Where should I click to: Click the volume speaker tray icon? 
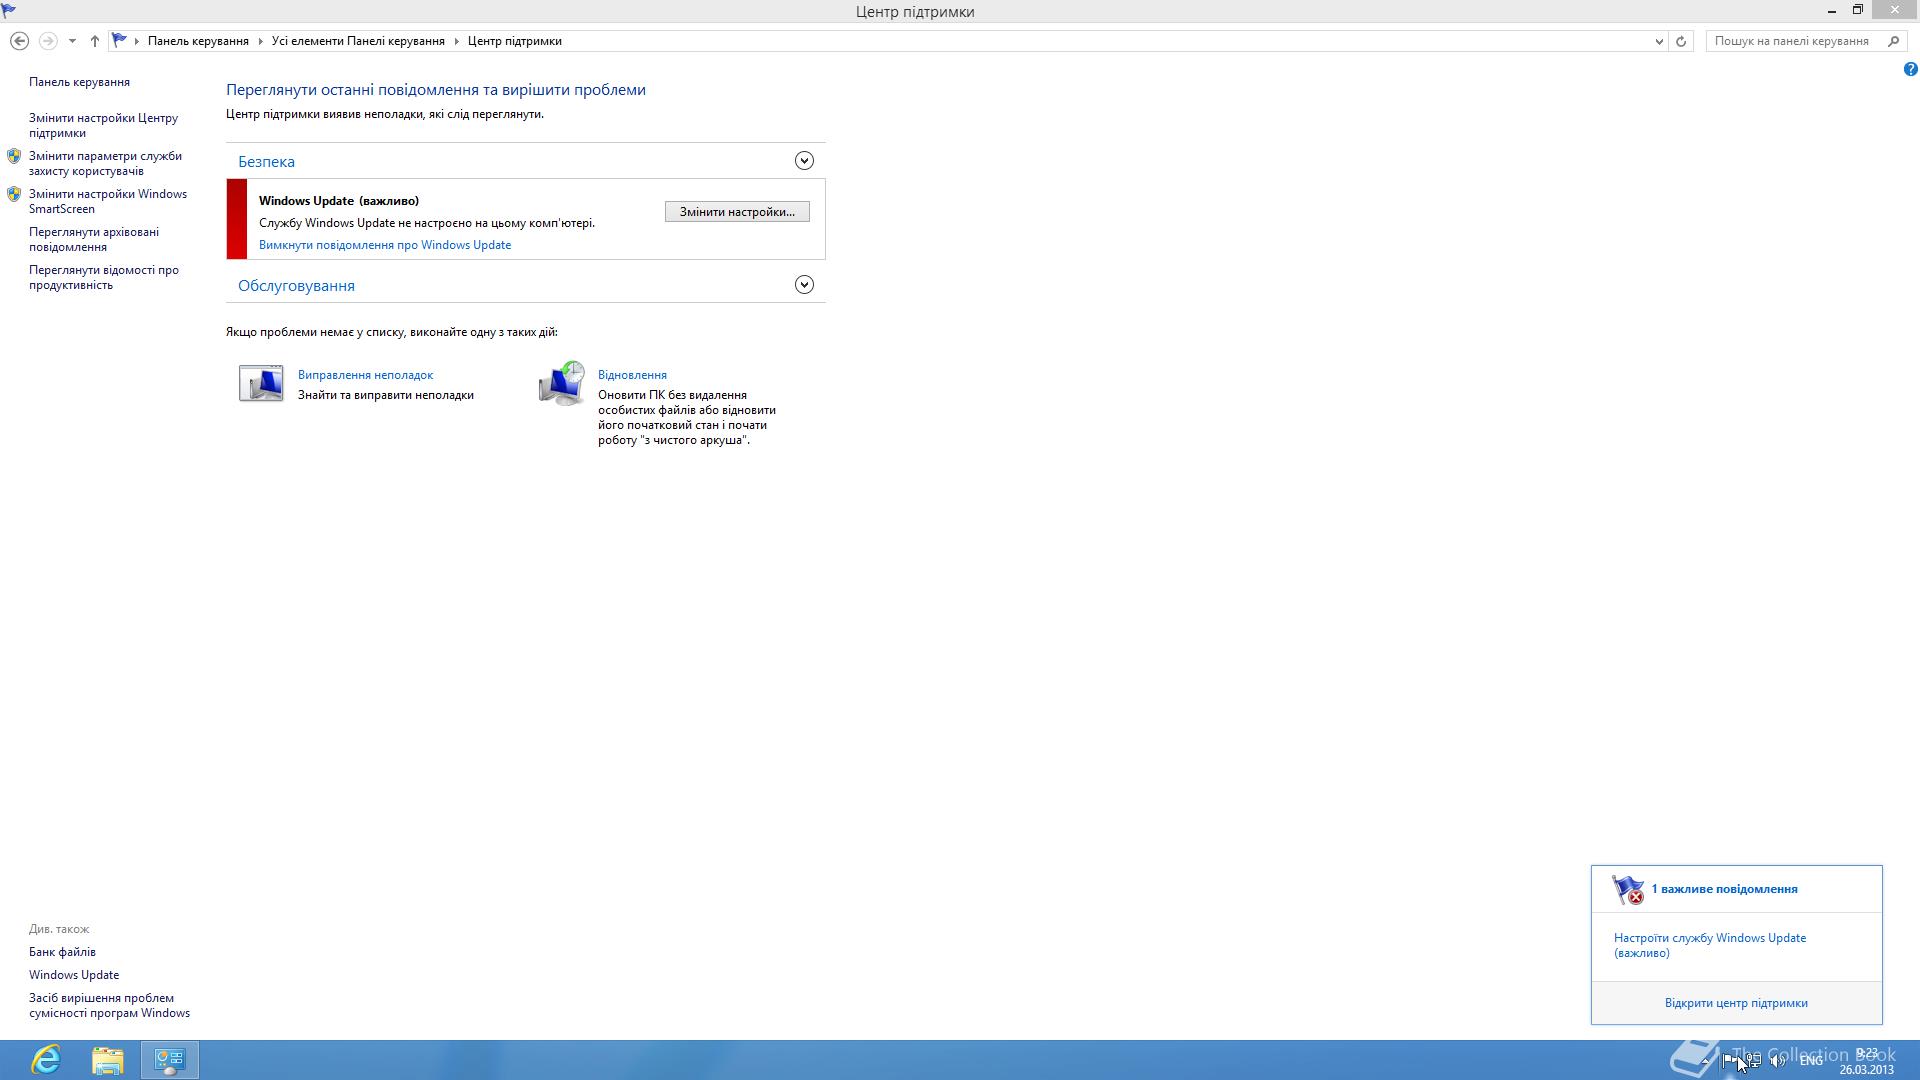pos(1778,1060)
